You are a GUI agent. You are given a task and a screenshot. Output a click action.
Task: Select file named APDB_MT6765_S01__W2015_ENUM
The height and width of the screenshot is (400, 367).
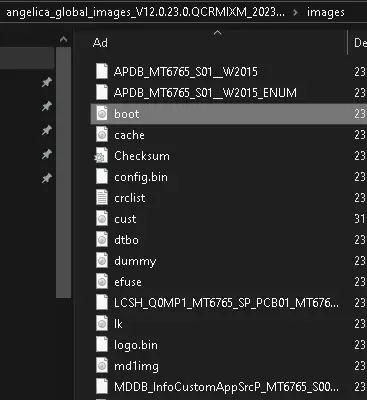coord(205,93)
